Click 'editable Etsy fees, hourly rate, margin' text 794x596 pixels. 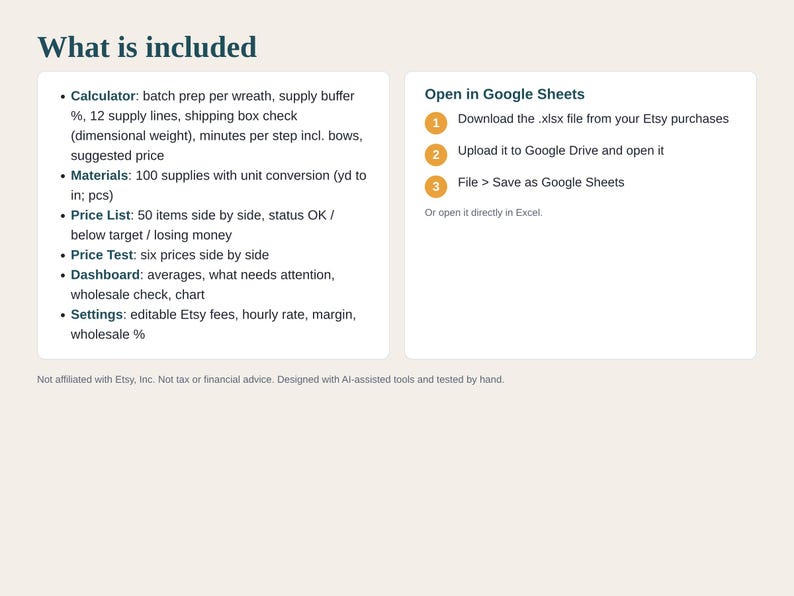[x=243, y=314]
